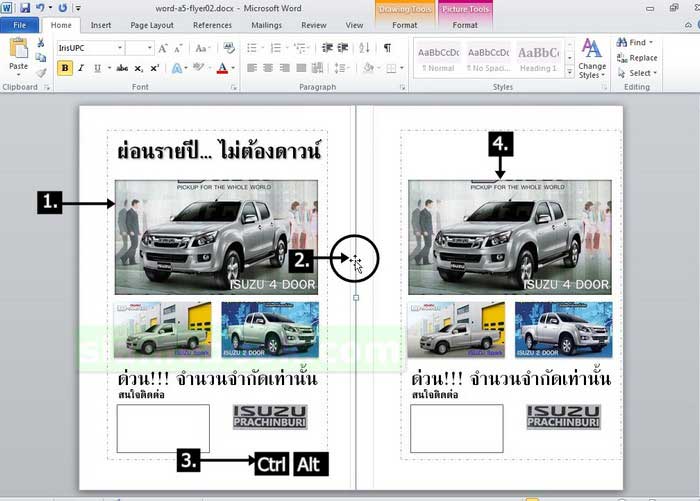Cut the selection with the scissors icon

[41, 43]
